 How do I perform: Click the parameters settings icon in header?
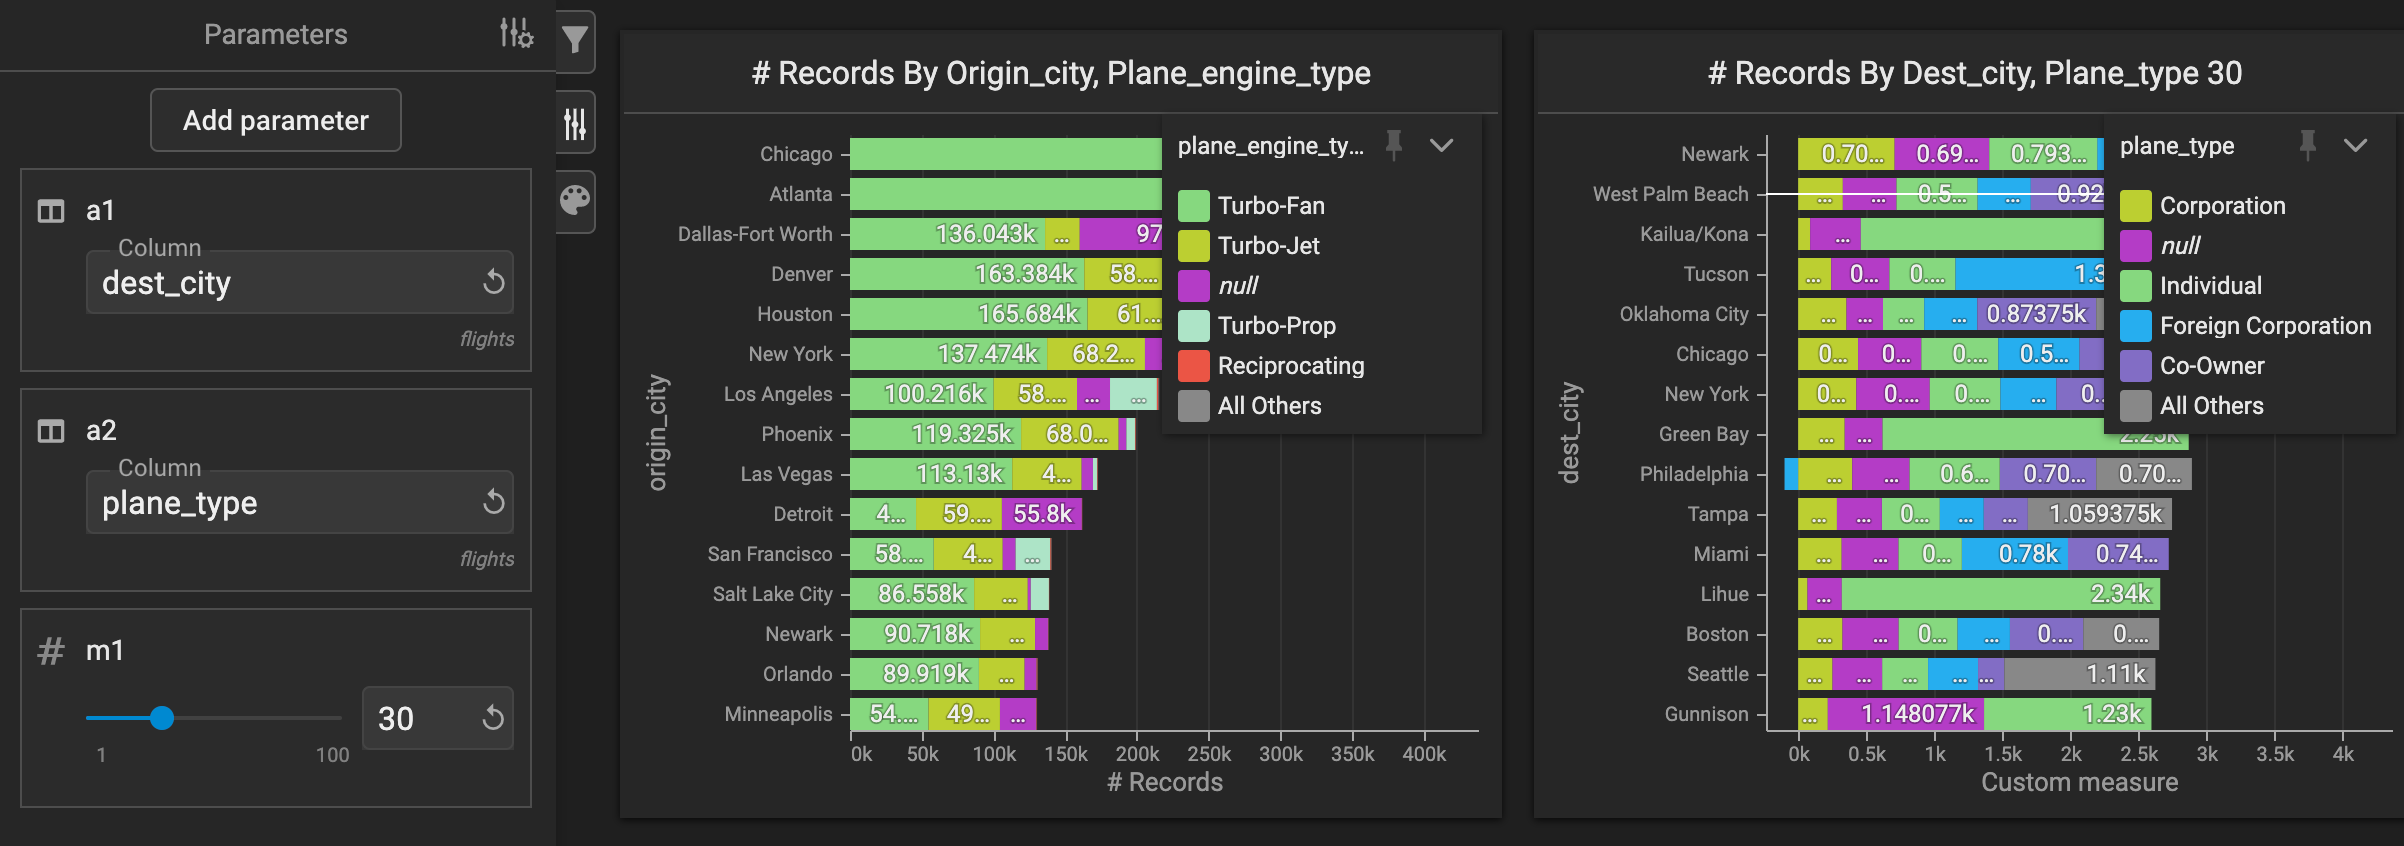click(516, 33)
